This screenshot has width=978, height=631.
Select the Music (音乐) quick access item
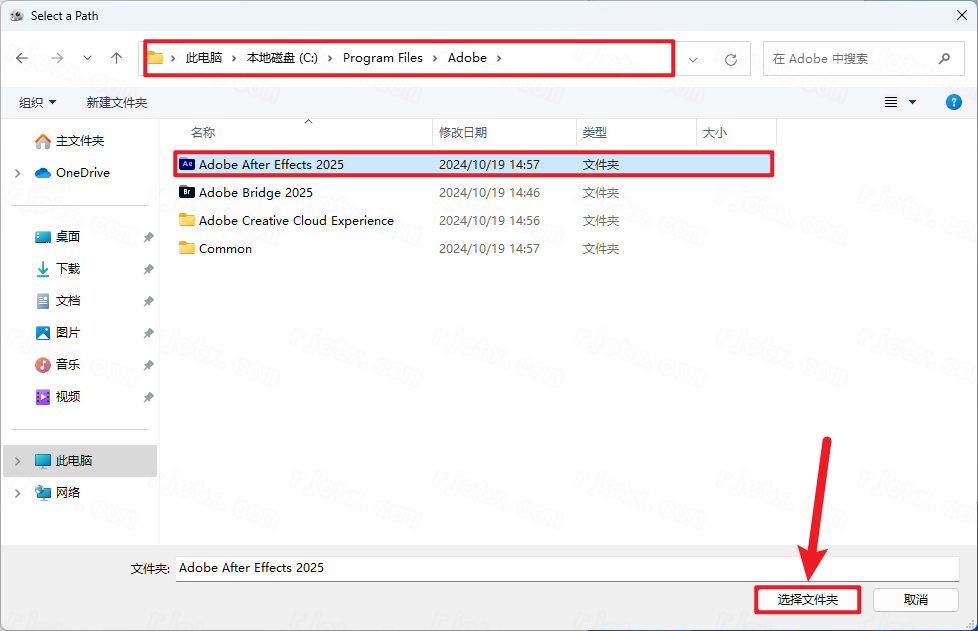tap(67, 365)
